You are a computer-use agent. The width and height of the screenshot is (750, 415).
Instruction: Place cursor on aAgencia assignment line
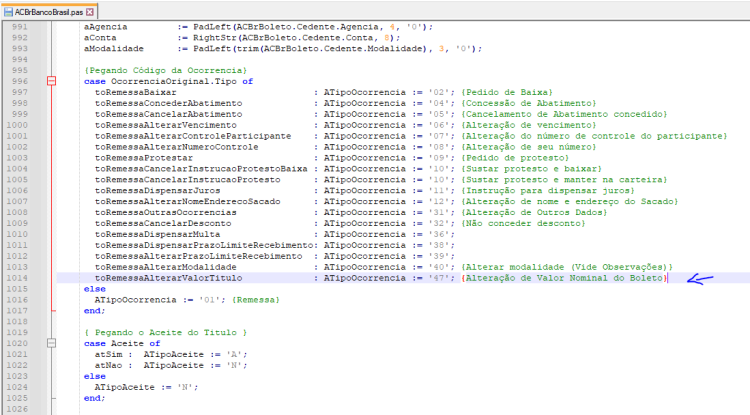(x=258, y=27)
